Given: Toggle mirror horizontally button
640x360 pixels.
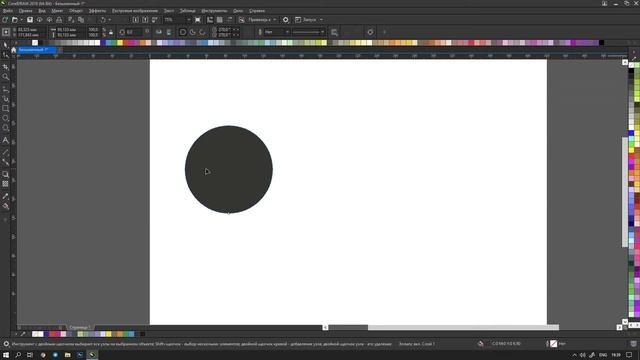Looking at the screenshot, I should point(159,32).
